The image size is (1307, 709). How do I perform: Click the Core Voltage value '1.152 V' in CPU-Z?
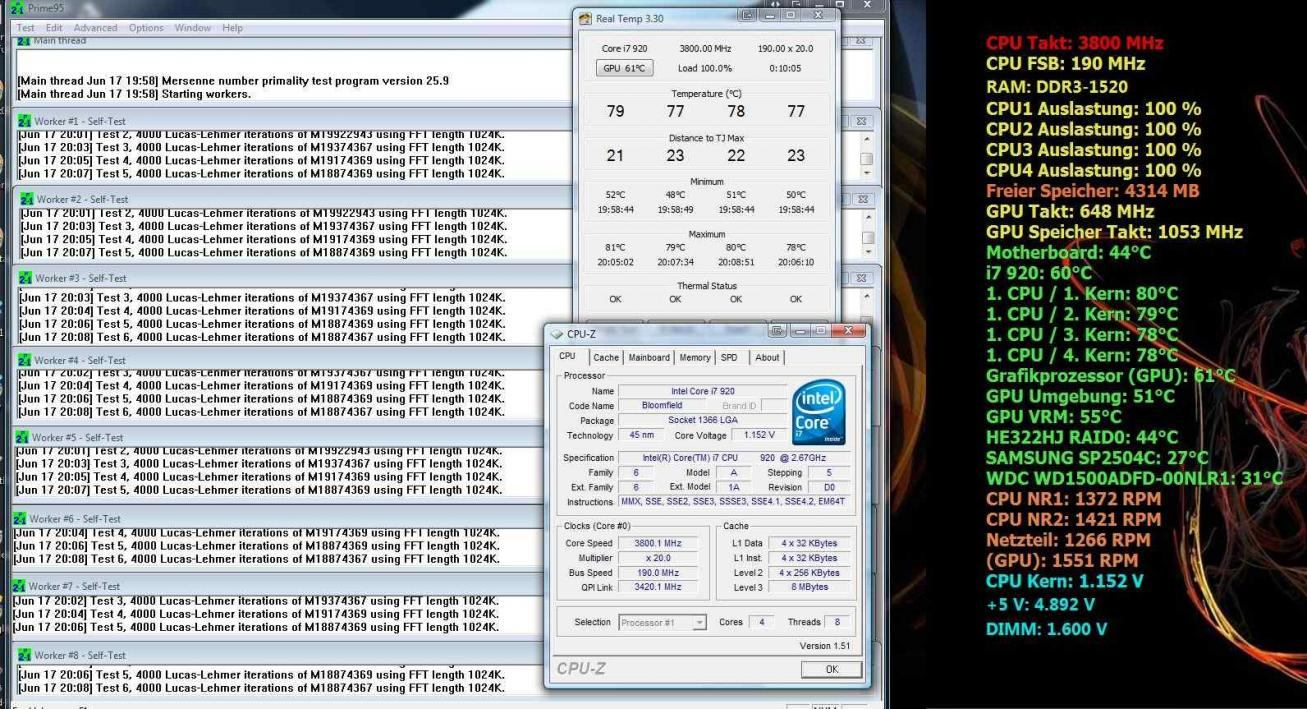[x=759, y=436]
